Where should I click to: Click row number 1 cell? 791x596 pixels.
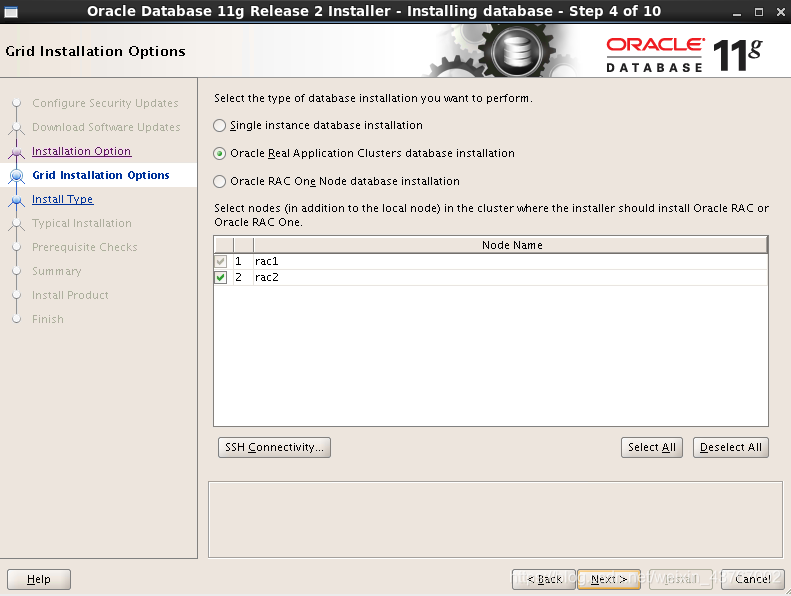243,261
